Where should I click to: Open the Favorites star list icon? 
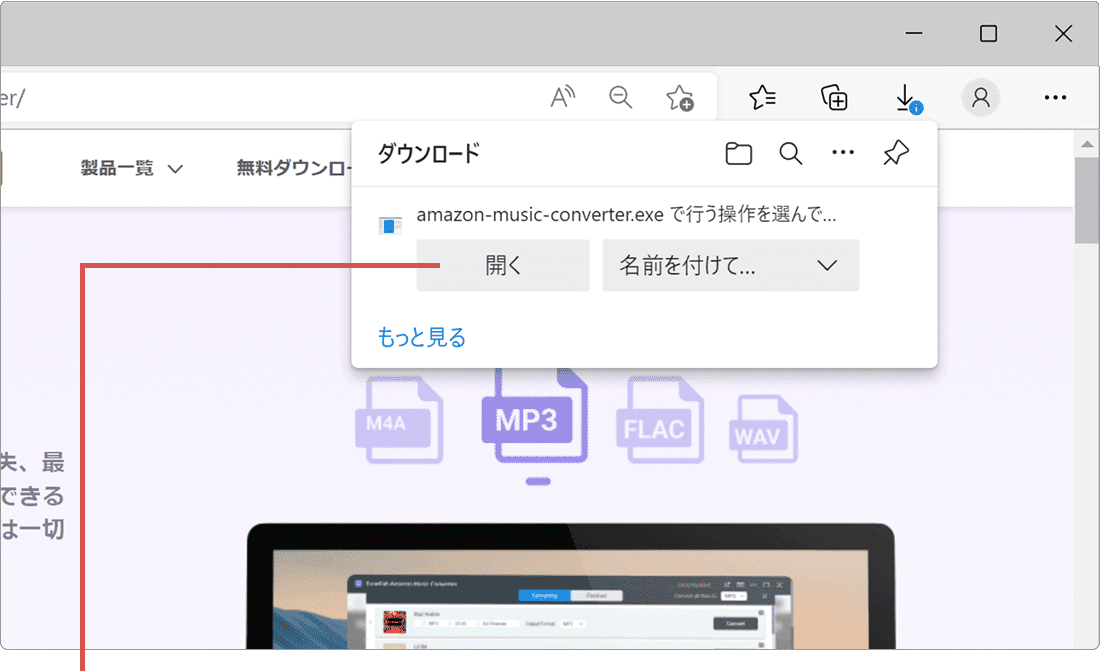[762, 97]
